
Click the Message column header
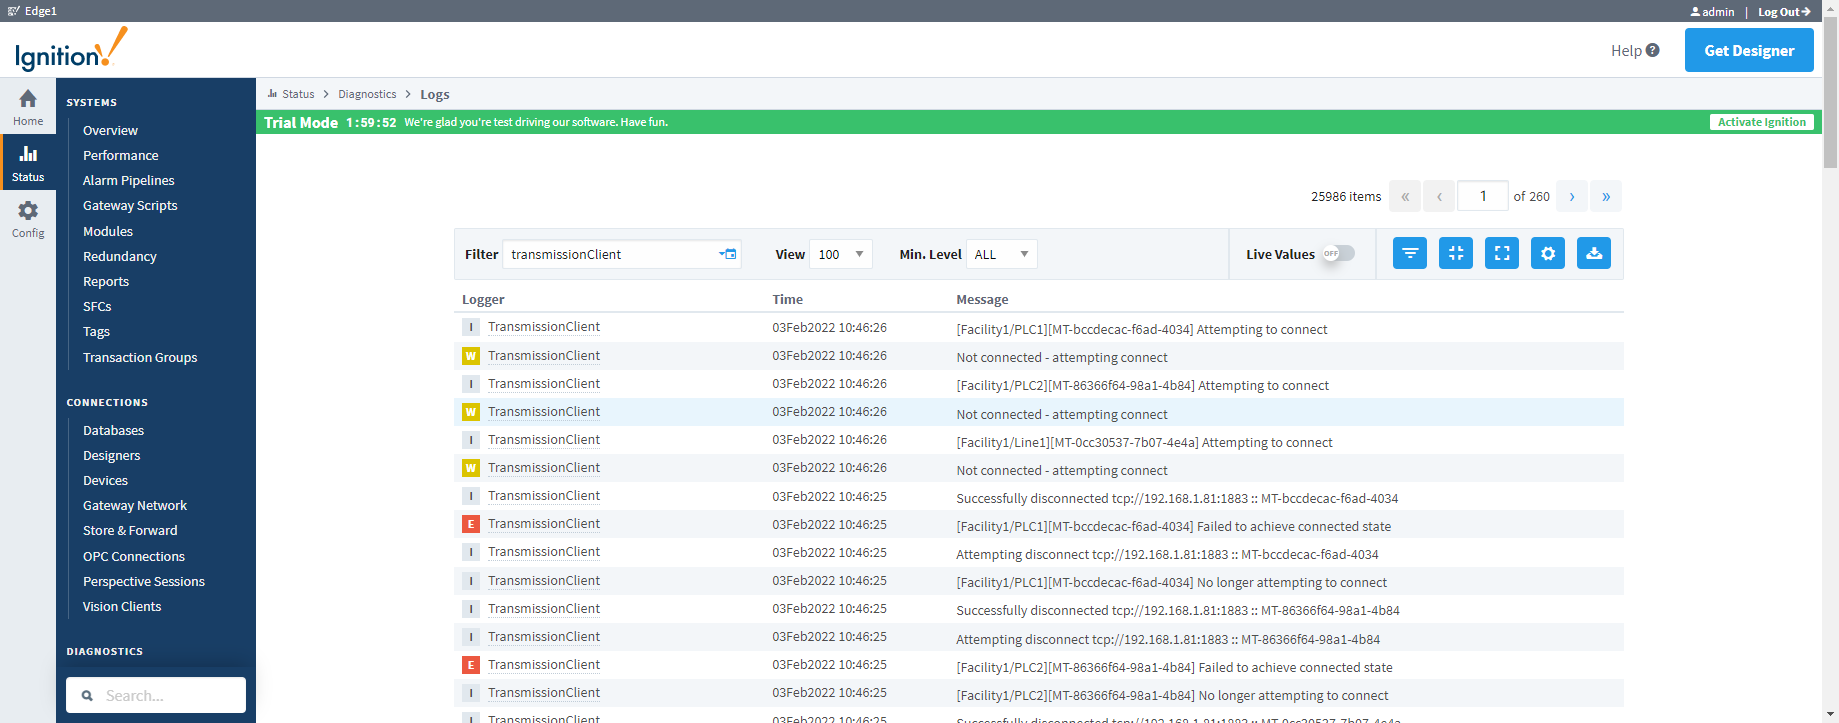click(982, 299)
